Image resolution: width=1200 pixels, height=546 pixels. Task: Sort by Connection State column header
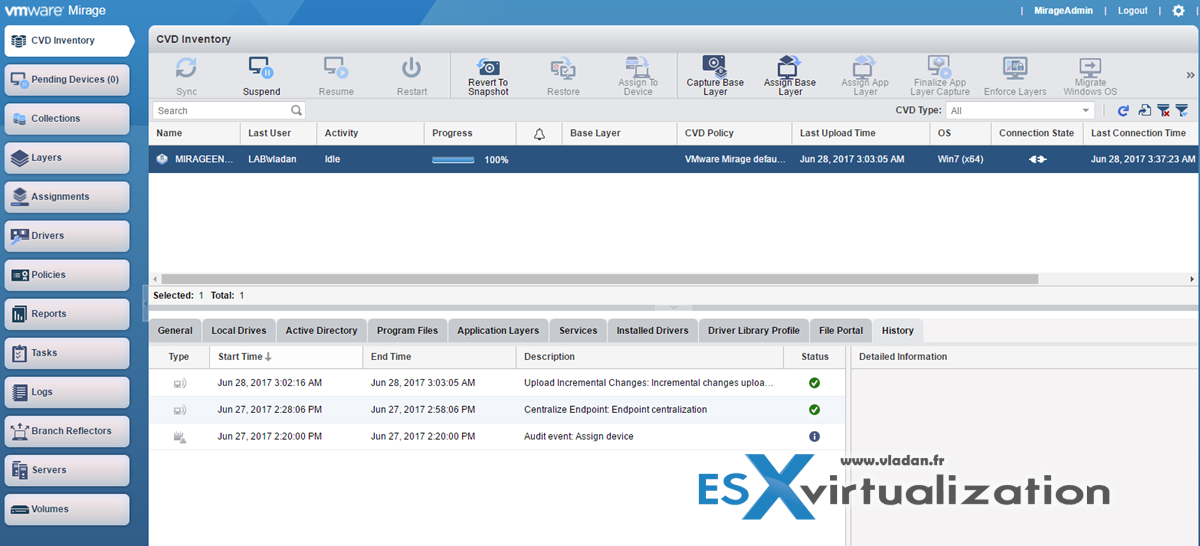1036,133
